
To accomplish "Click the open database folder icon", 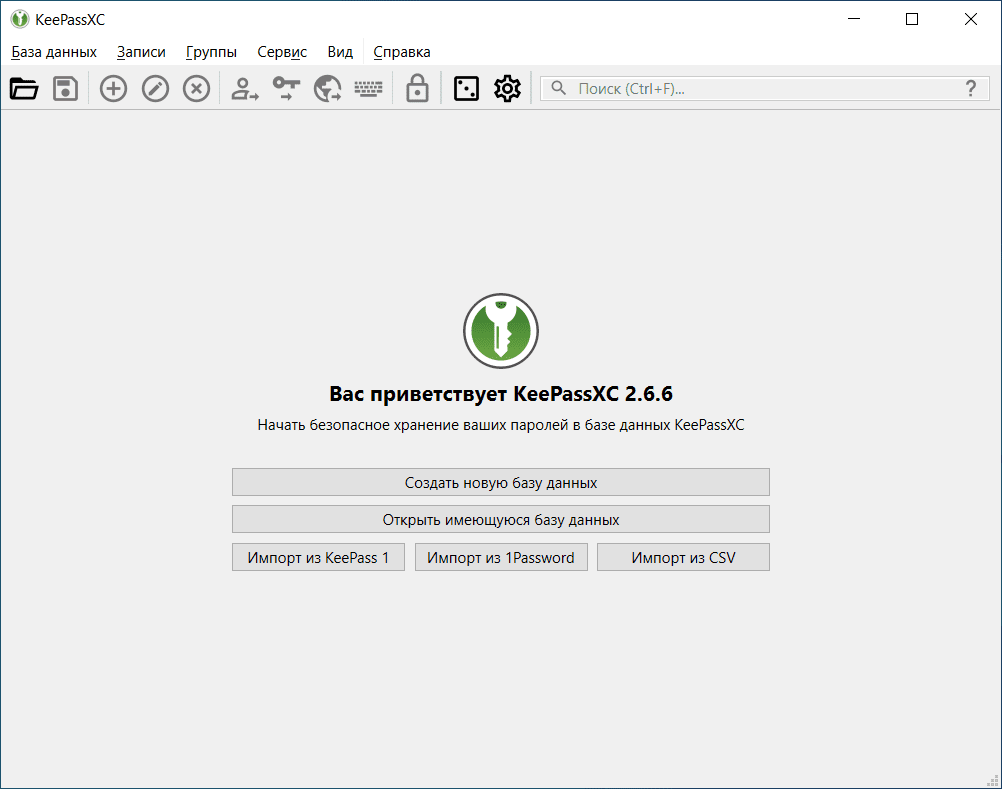I will pos(24,89).
